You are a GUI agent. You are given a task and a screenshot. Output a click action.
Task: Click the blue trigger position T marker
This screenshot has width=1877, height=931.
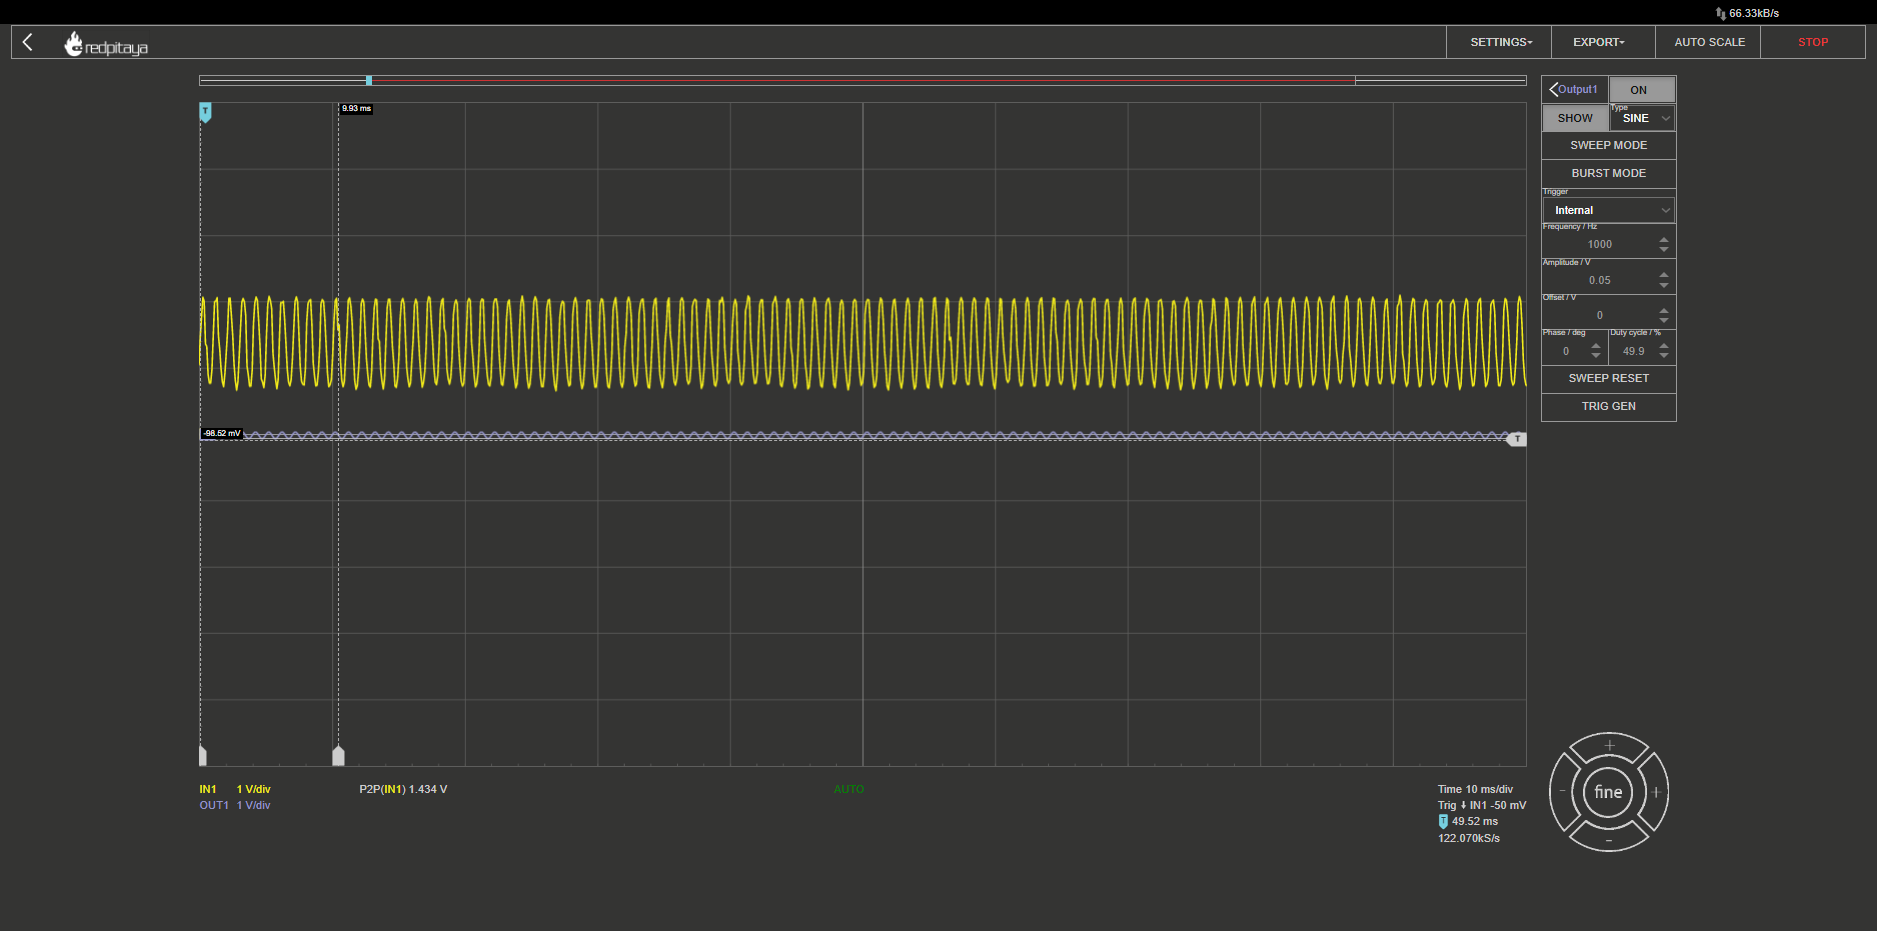(x=205, y=112)
